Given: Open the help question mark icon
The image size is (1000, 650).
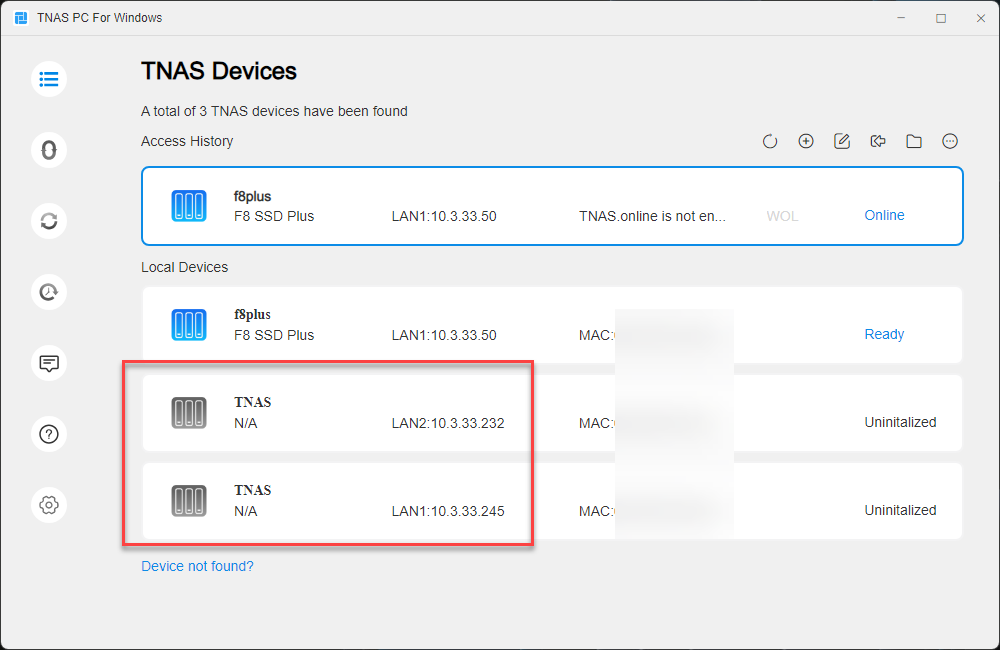Looking at the screenshot, I should click(49, 434).
